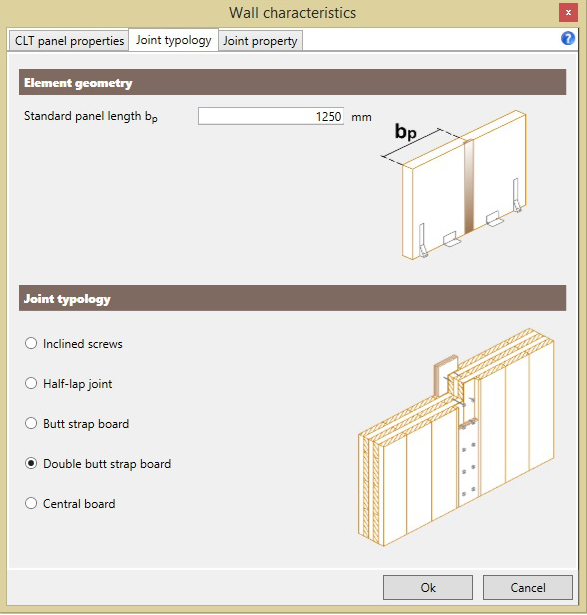
Task: Open the blue help question mark icon
Action: click(x=568, y=38)
